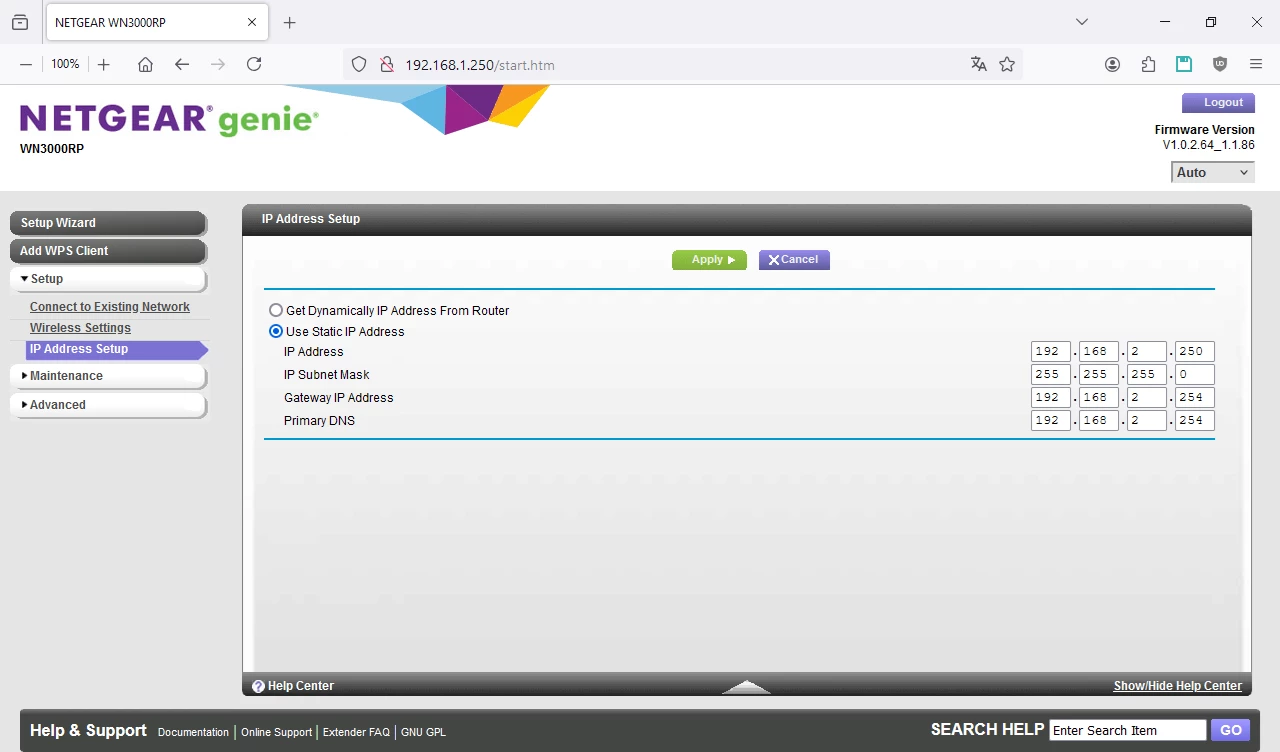Click the 100% zoom level indicator
This screenshot has height=752, width=1280.
tap(65, 64)
